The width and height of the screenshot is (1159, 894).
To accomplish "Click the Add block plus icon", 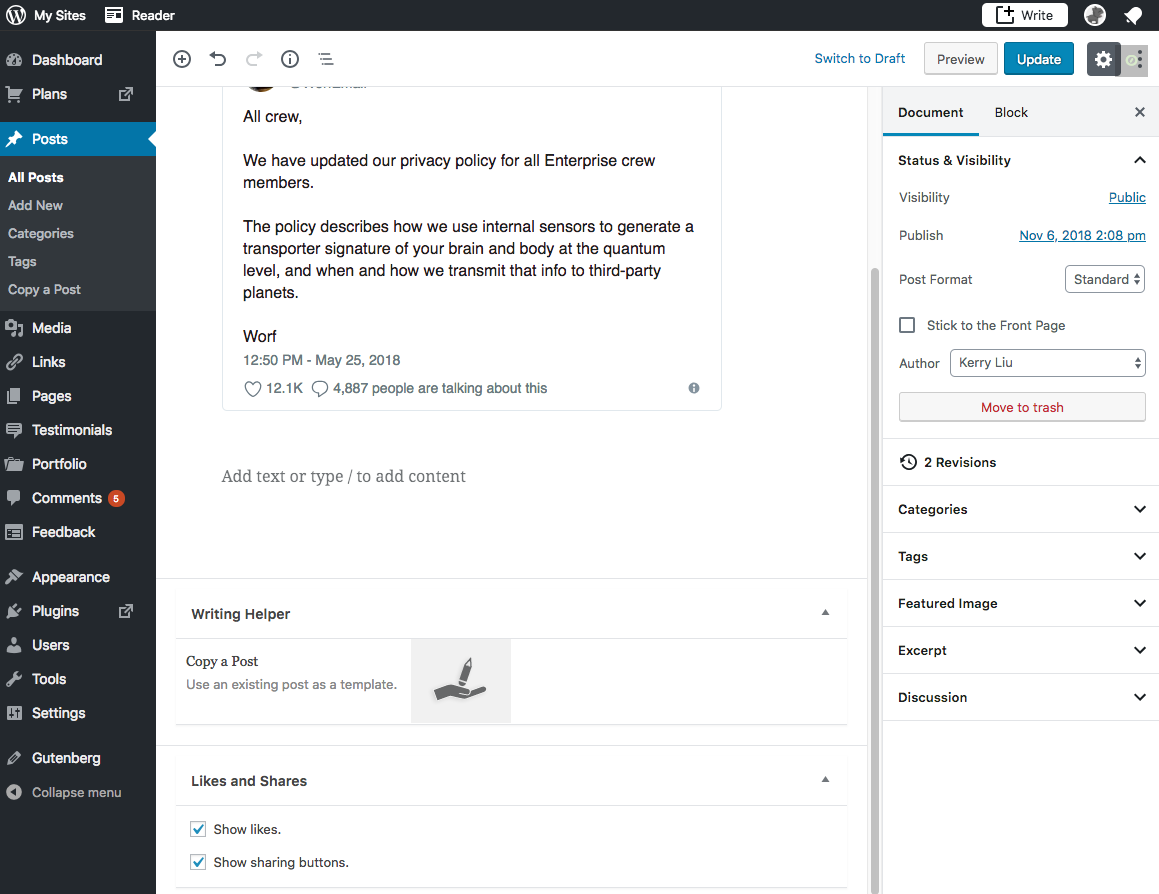I will 182,59.
